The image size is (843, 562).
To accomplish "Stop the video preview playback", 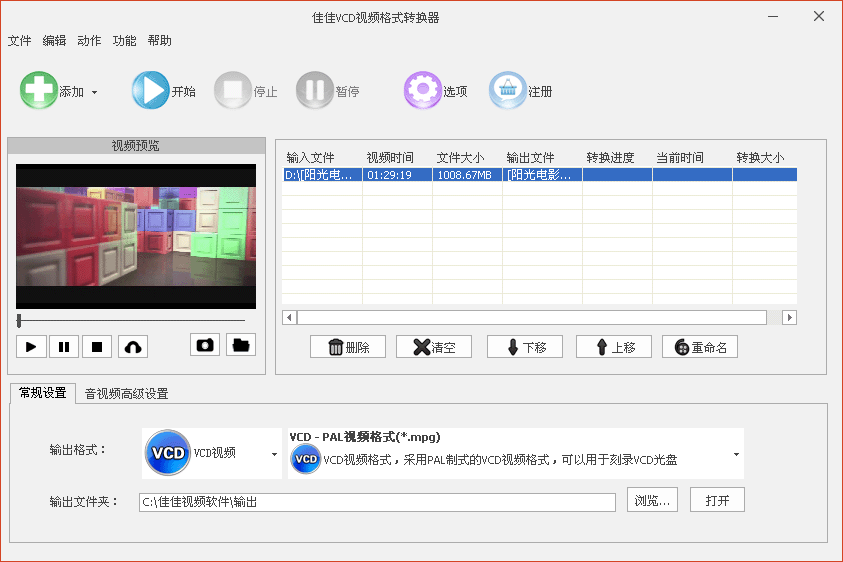I will [97, 347].
